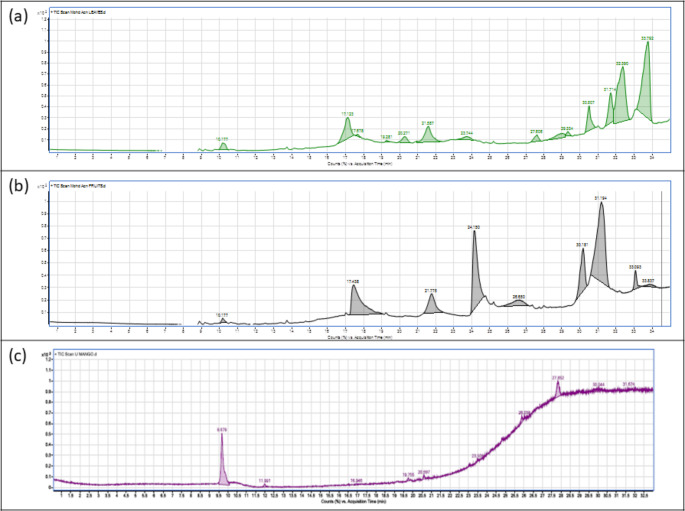Select the TIC Scan legend in the green chromatogram
The image size is (685, 511).
79,12
